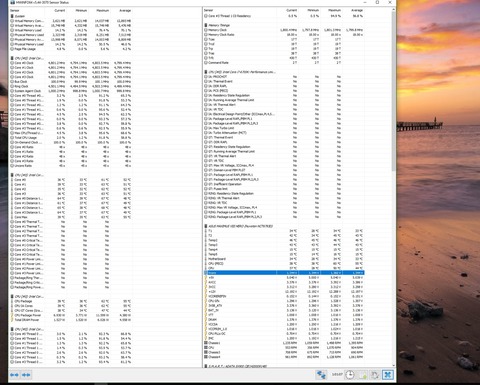Screen dimensions: 480x385
Task: Select the Total DRAM Power row
Action: [x=71, y=320]
